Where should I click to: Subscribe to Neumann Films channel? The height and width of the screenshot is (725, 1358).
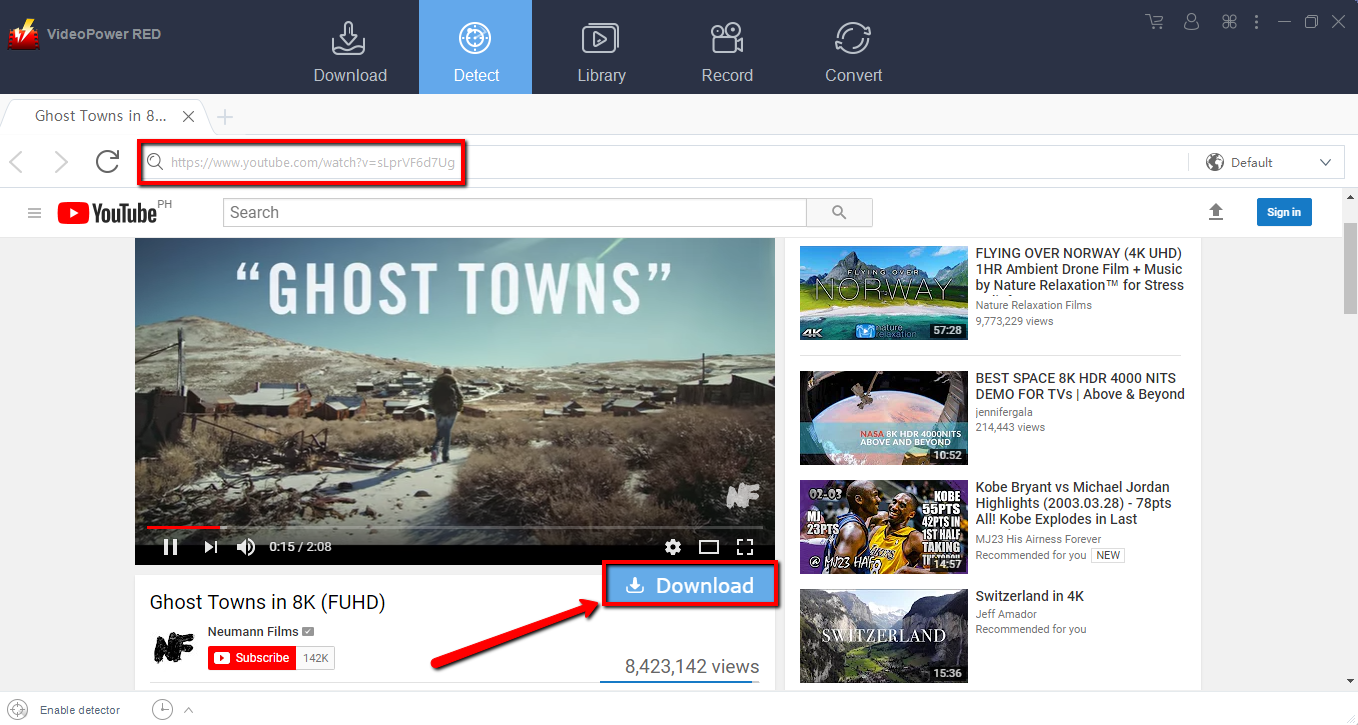coord(252,658)
